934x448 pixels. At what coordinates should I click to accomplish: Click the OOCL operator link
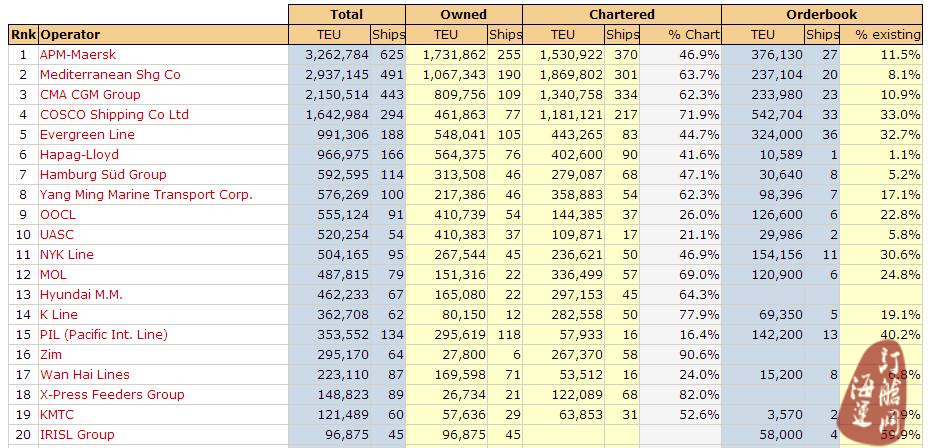click(x=58, y=214)
